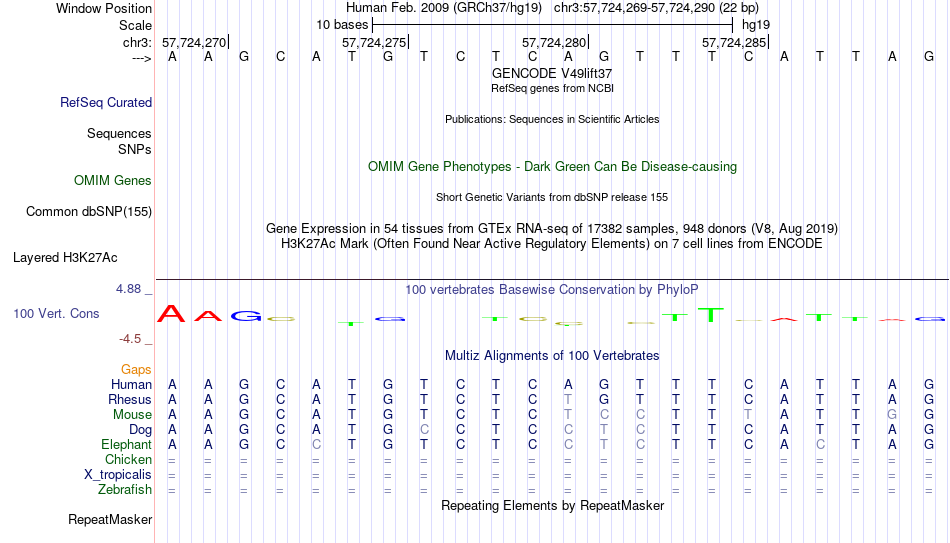Select the X_tropicalis species row label
Image resolution: width=950 pixels, height=543 pixels.
118,475
